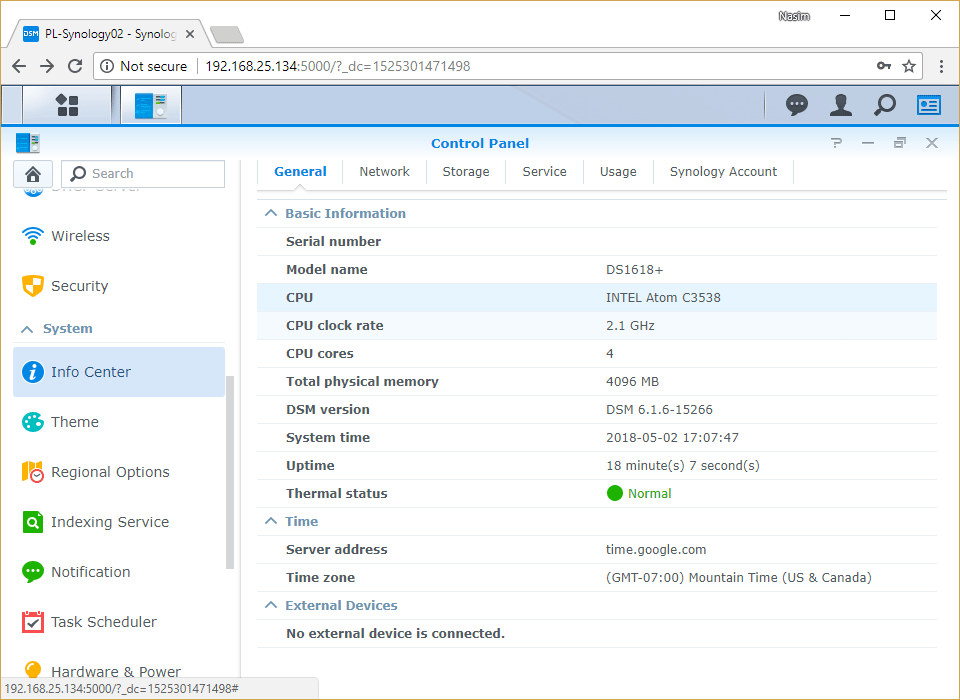Click the INTEL Atom C3538 value
960x700 pixels.
point(663,298)
